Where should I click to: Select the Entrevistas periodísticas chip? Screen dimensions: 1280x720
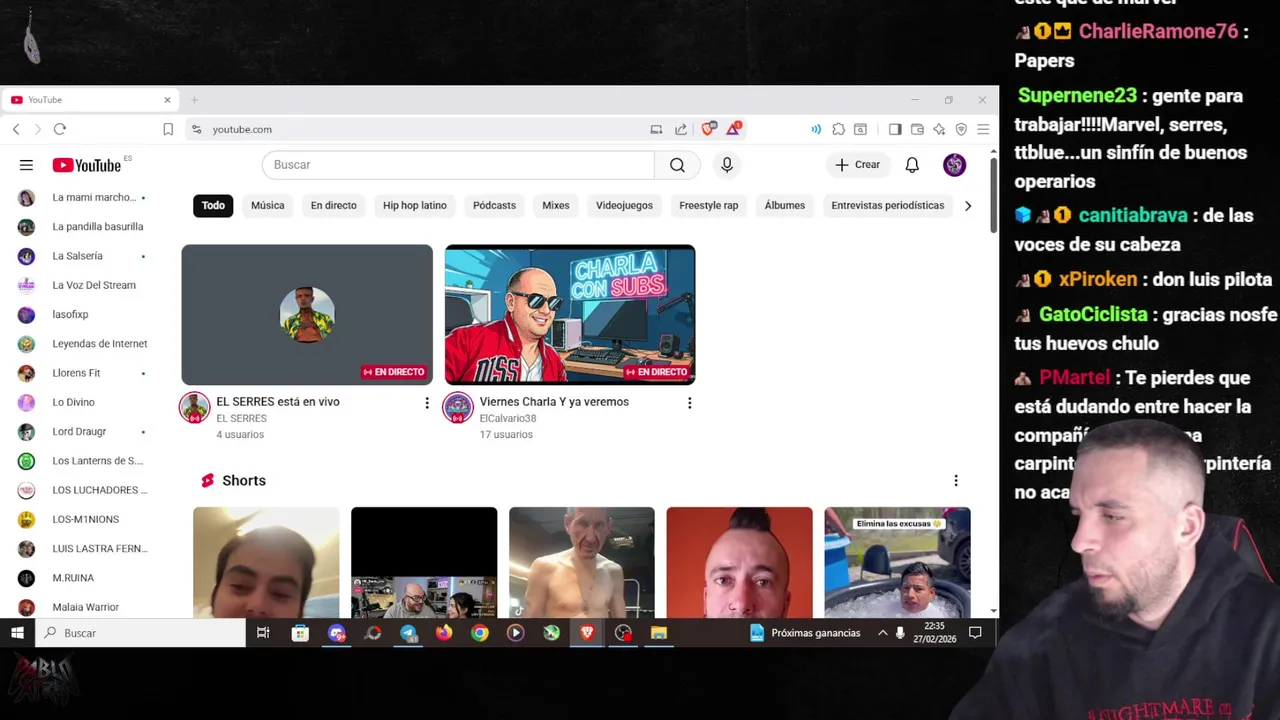(x=888, y=205)
